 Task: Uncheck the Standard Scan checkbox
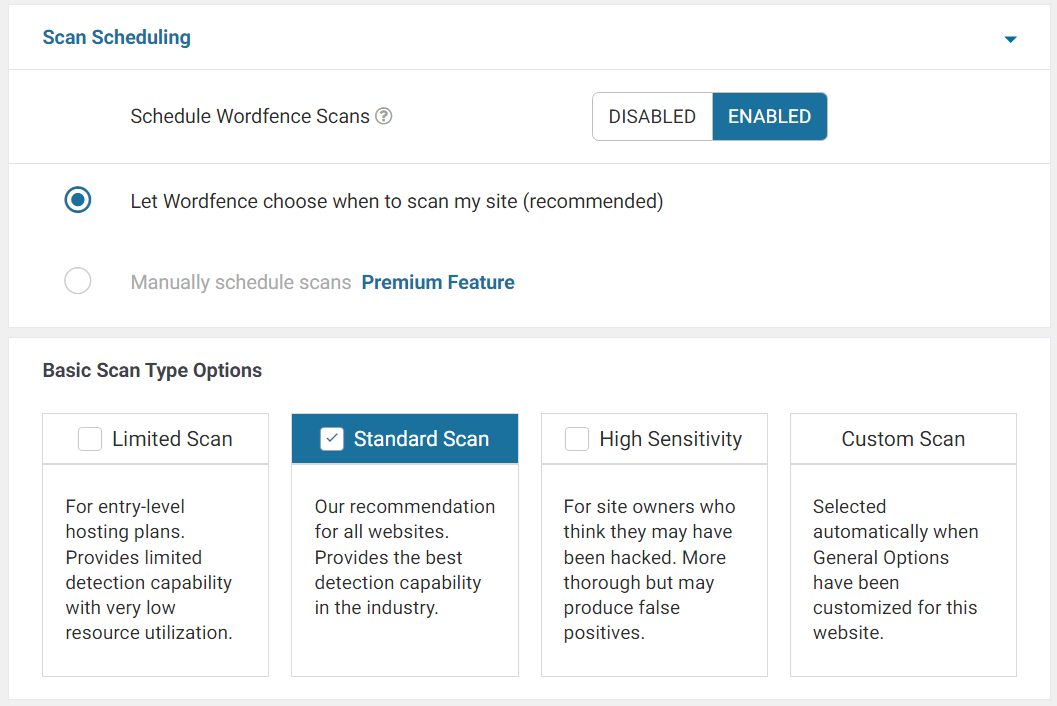(332, 439)
